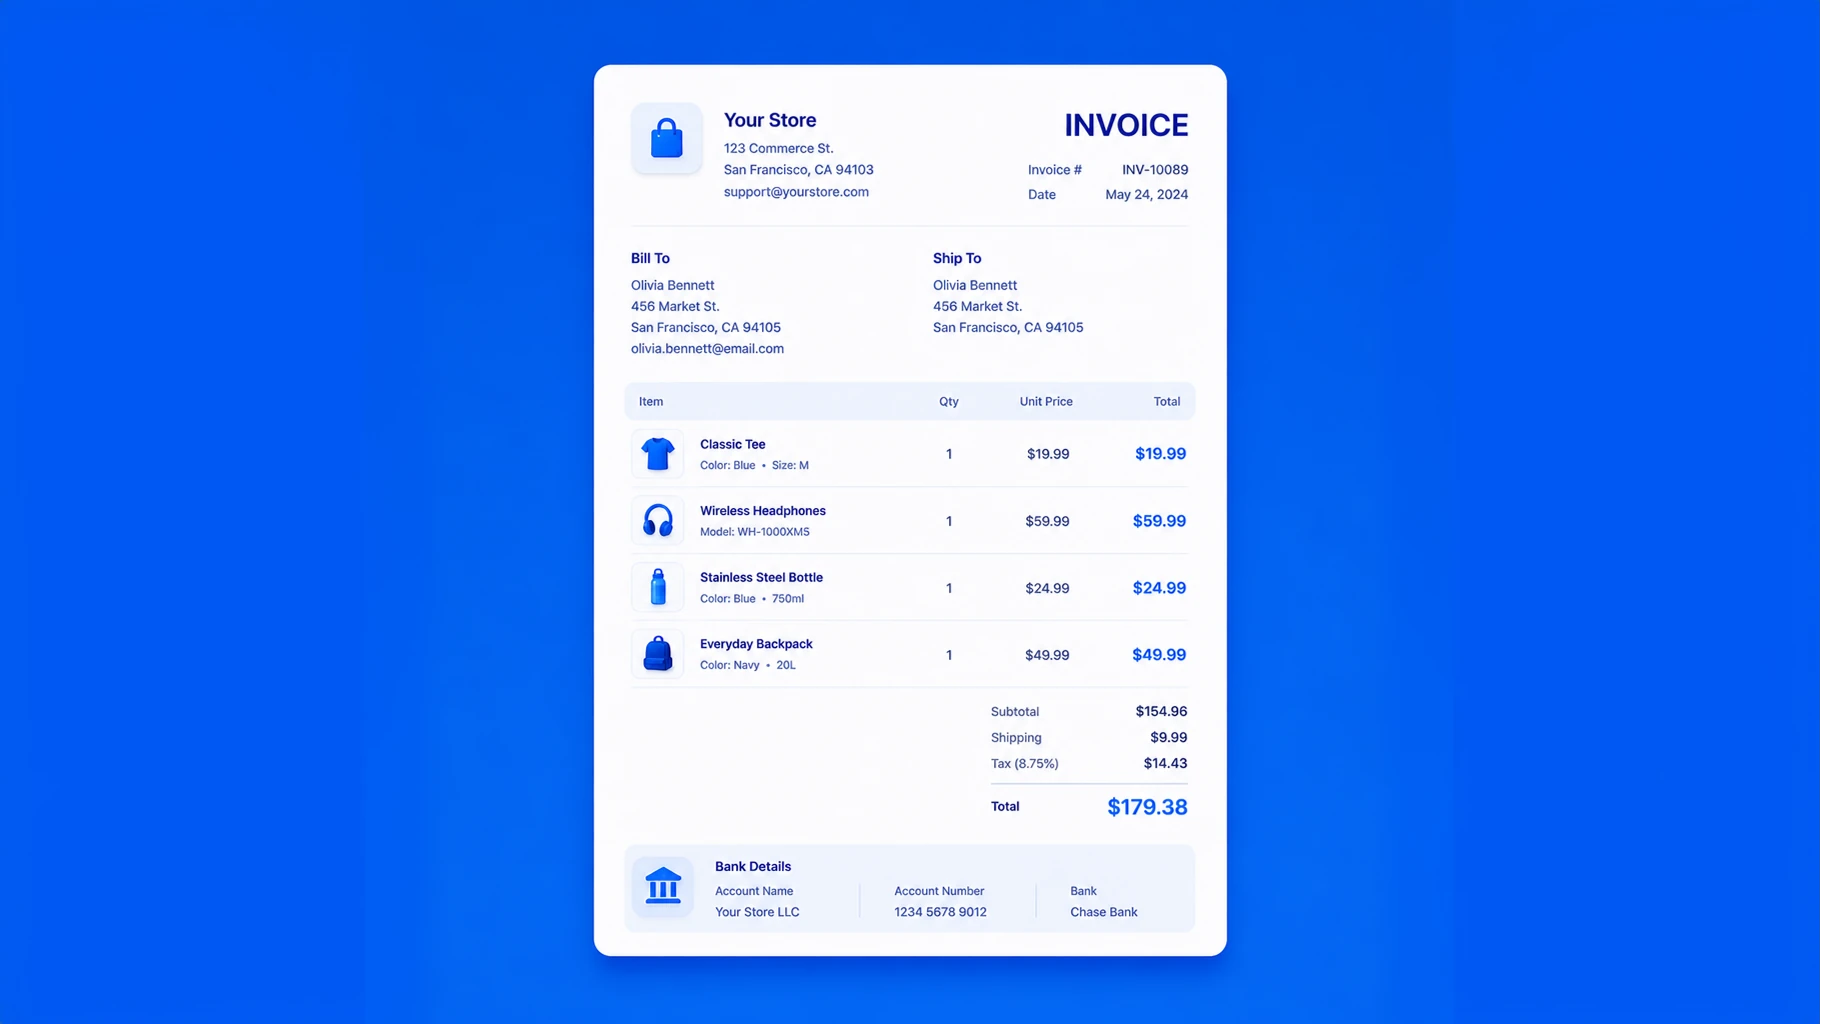Select the Wireless Headphones item name

(763, 511)
